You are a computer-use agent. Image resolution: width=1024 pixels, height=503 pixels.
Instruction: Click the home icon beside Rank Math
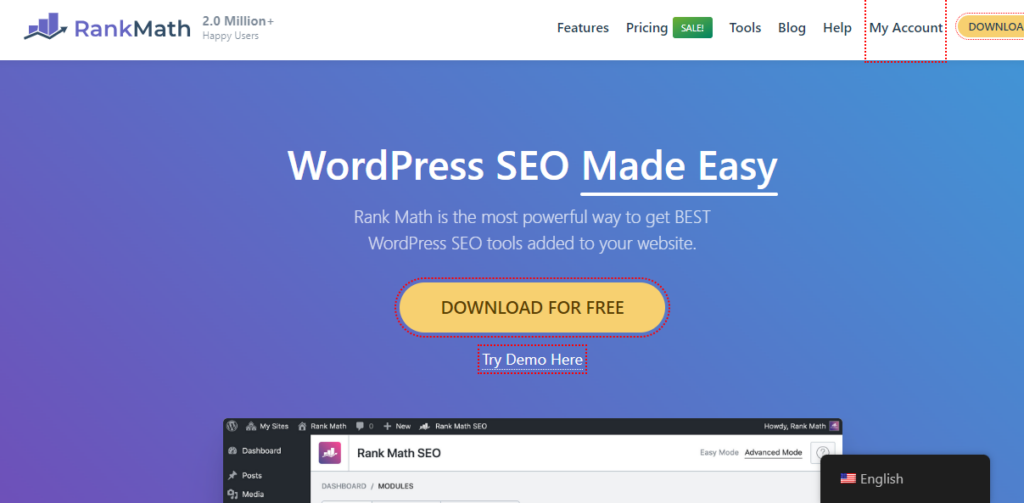302,426
